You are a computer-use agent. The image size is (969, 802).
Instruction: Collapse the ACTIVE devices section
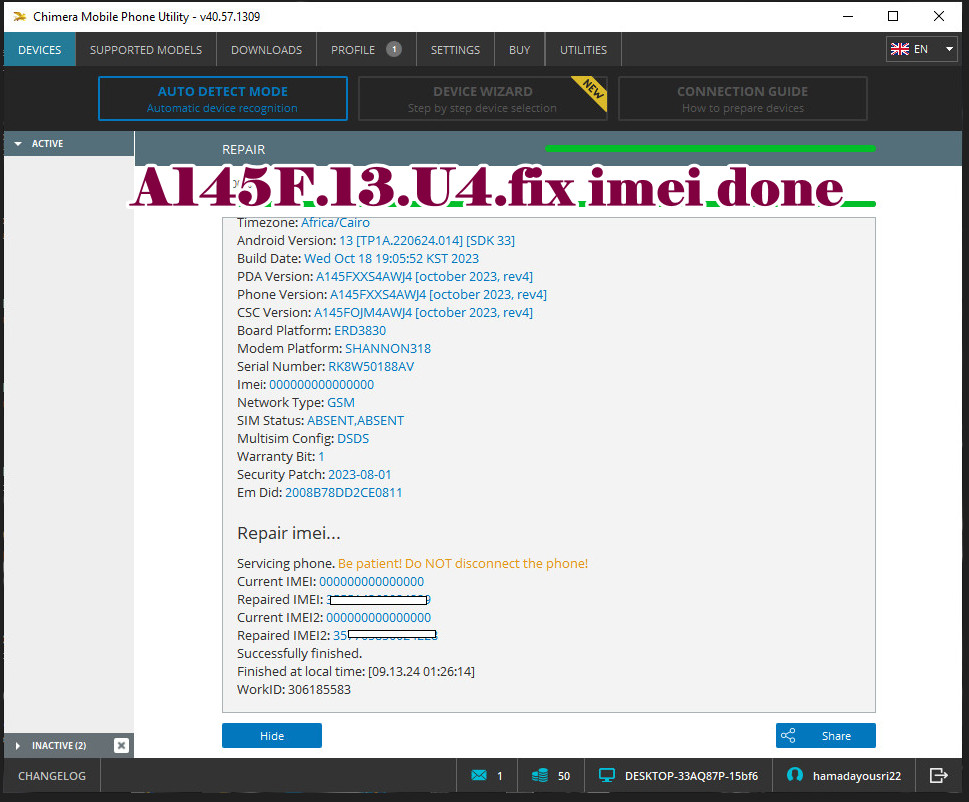pos(18,143)
